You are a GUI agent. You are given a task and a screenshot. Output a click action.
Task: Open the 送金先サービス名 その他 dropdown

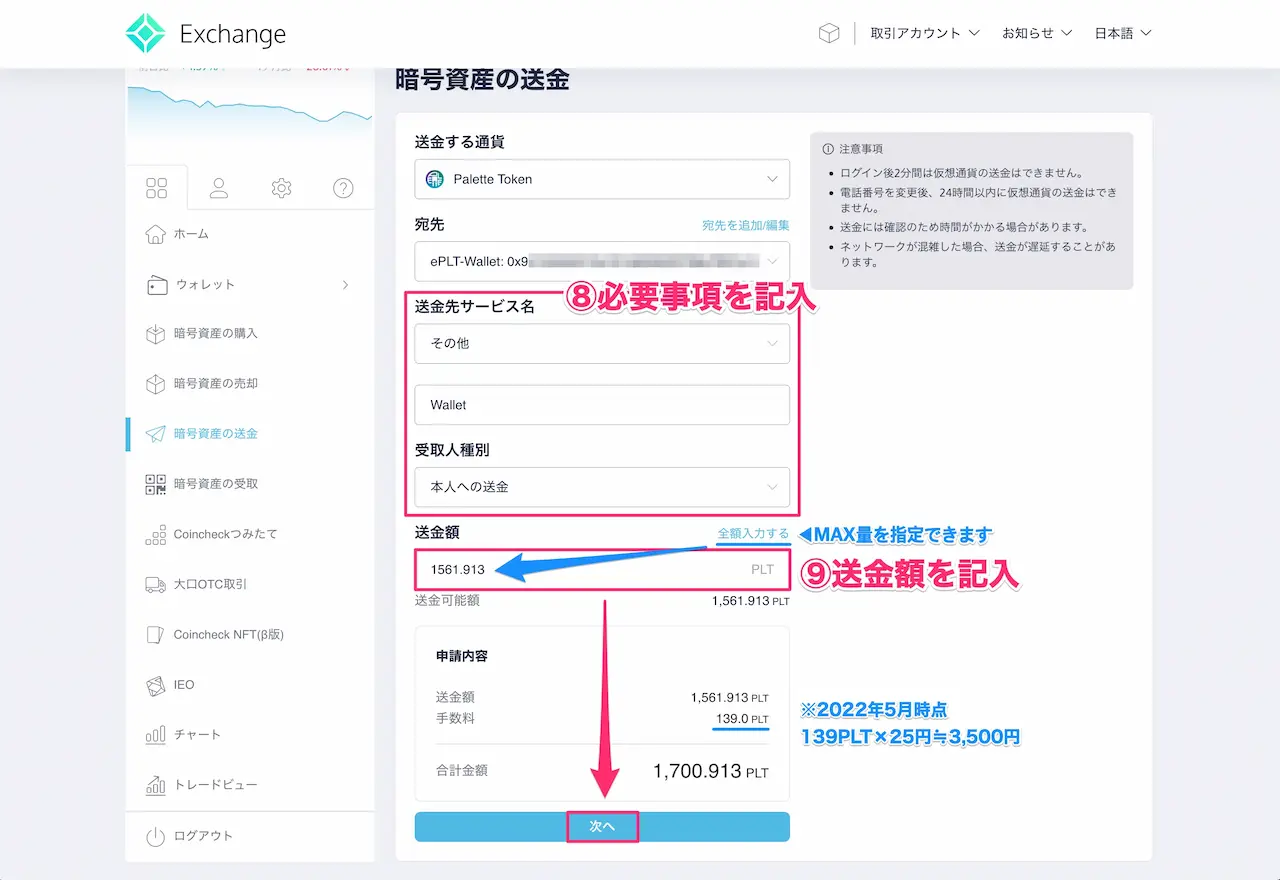602,343
